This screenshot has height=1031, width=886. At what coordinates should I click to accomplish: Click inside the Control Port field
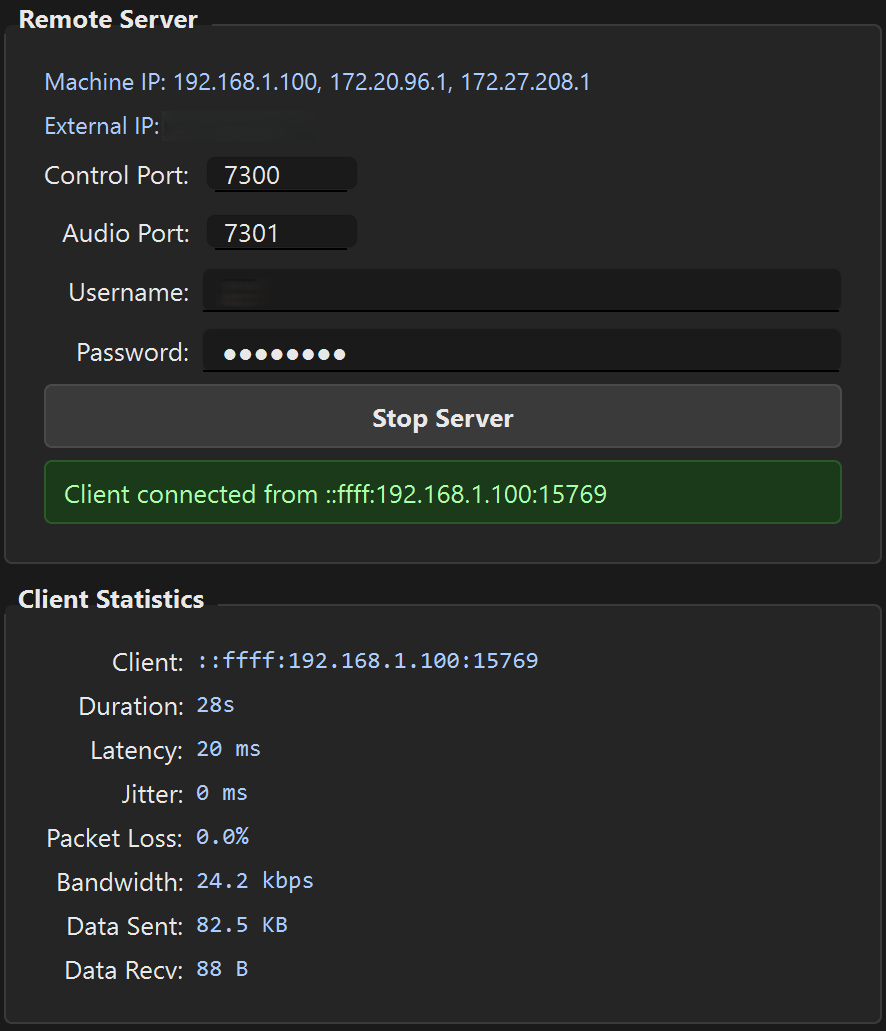[x=281, y=173]
